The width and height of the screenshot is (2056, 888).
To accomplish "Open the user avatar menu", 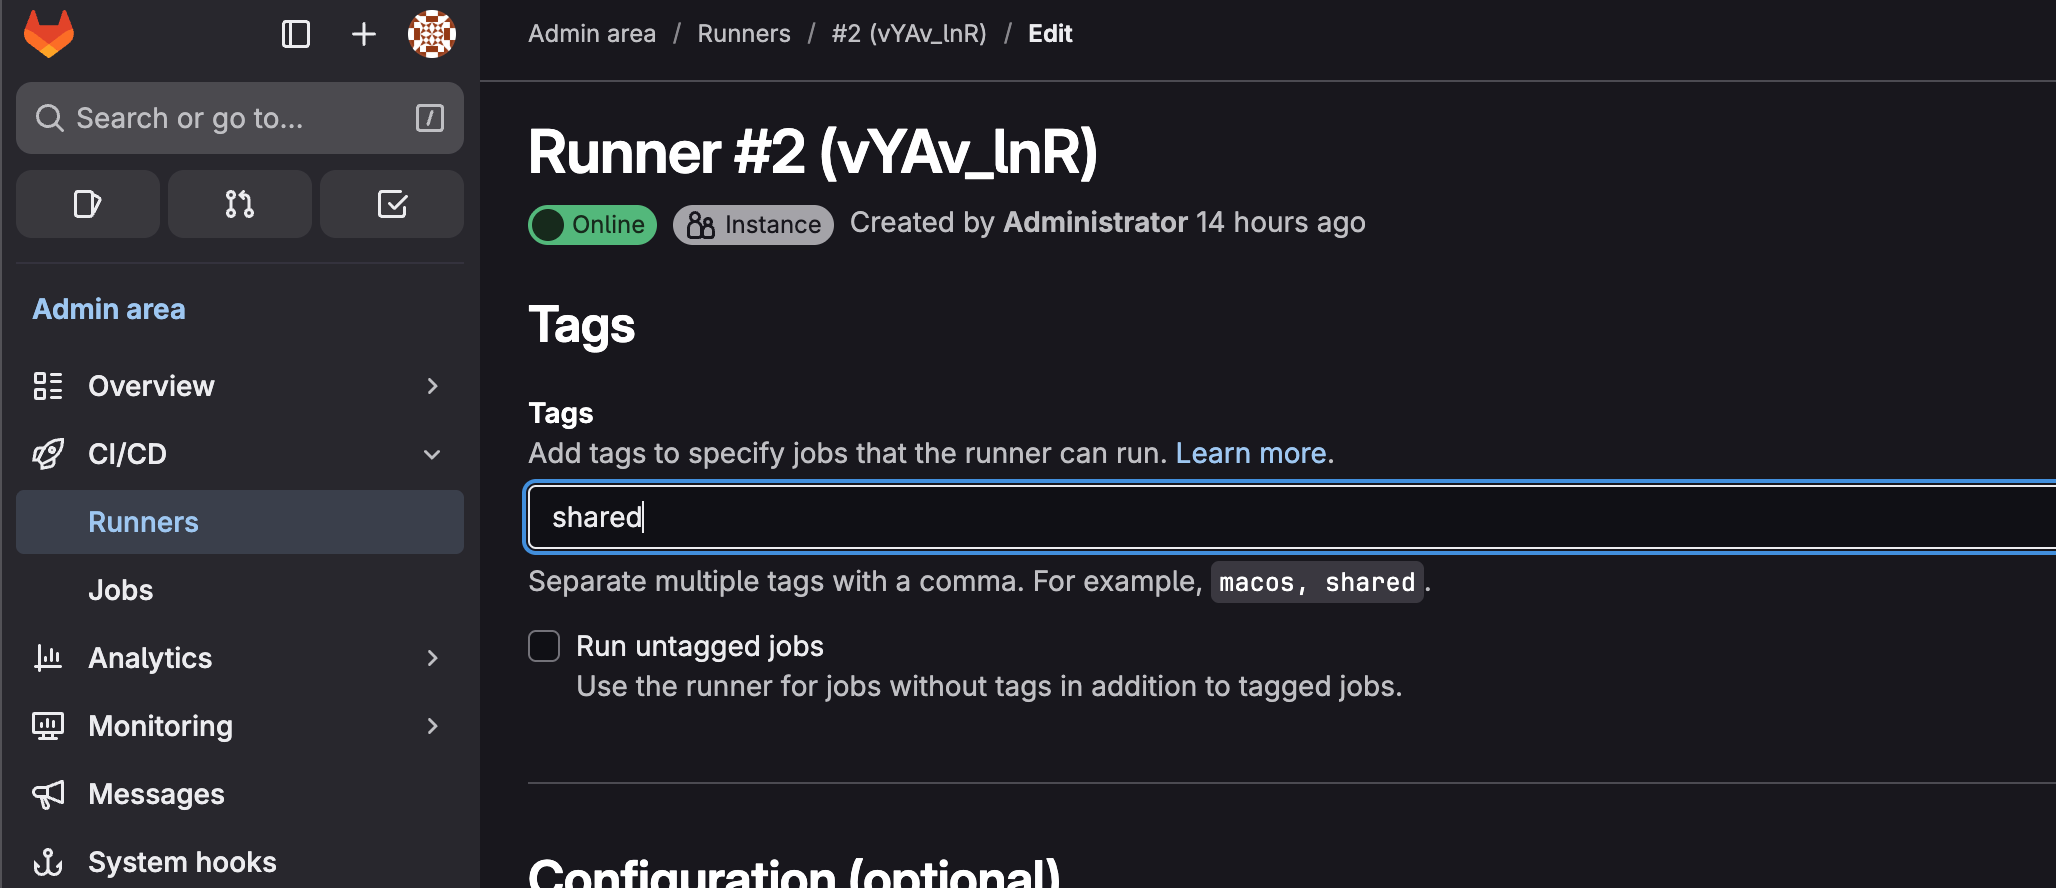I will click(432, 34).
